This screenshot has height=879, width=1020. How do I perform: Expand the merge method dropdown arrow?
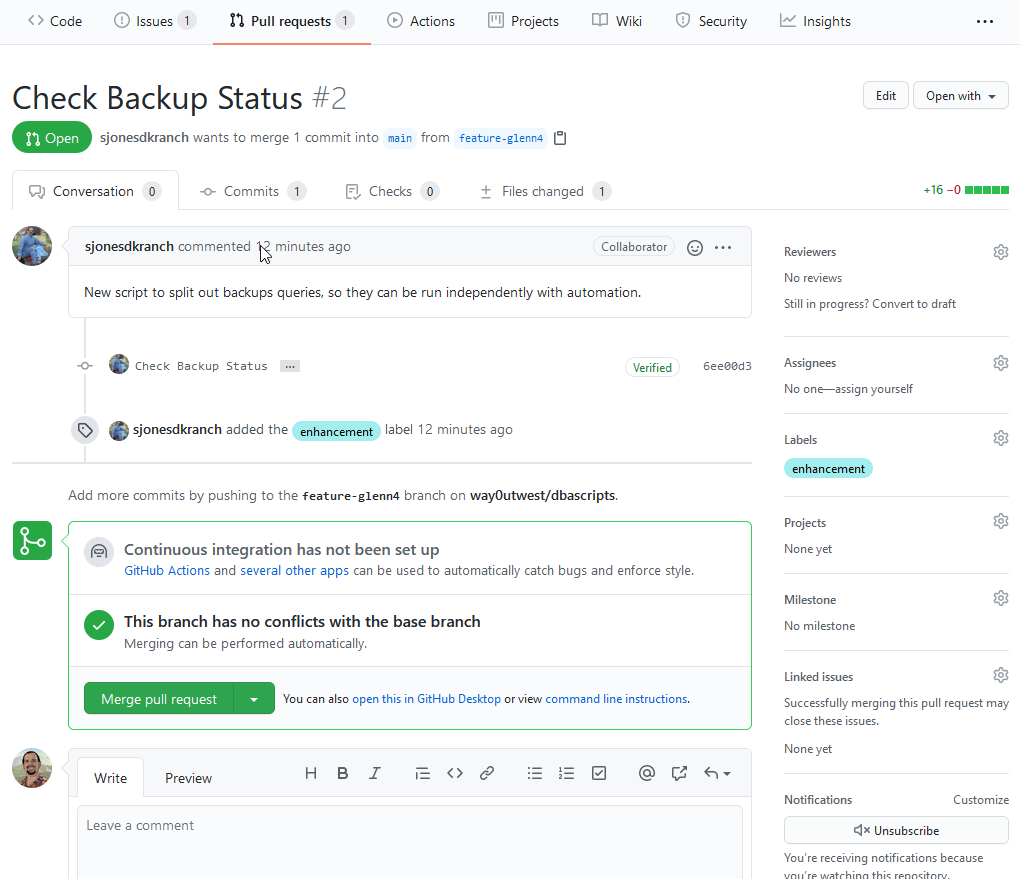pyautogui.click(x=254, y=699)
